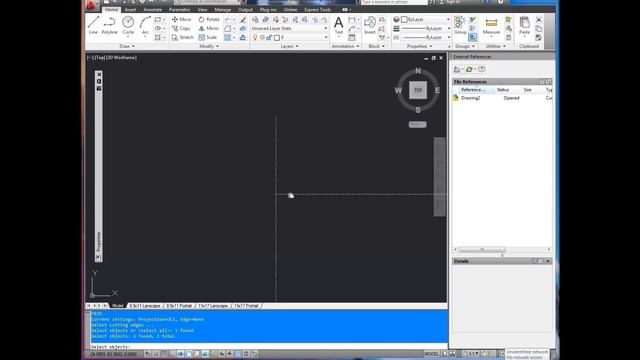Click the File References horizontal scrollbar
This screenshot has height=360, width=640.
tap(482, 249)
